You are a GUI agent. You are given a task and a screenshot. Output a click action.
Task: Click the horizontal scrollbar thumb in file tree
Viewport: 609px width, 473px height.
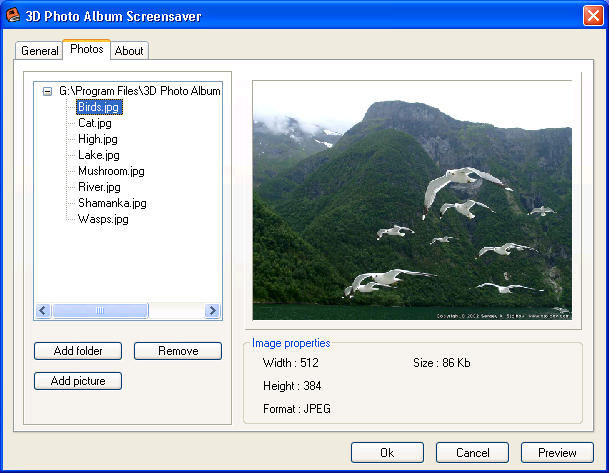tap(100, 310)
